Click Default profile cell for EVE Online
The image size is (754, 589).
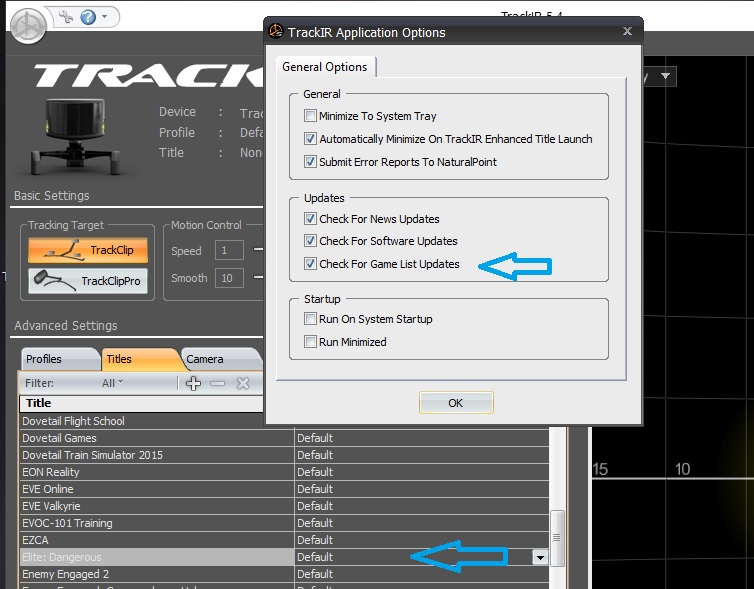click(422, 489)
